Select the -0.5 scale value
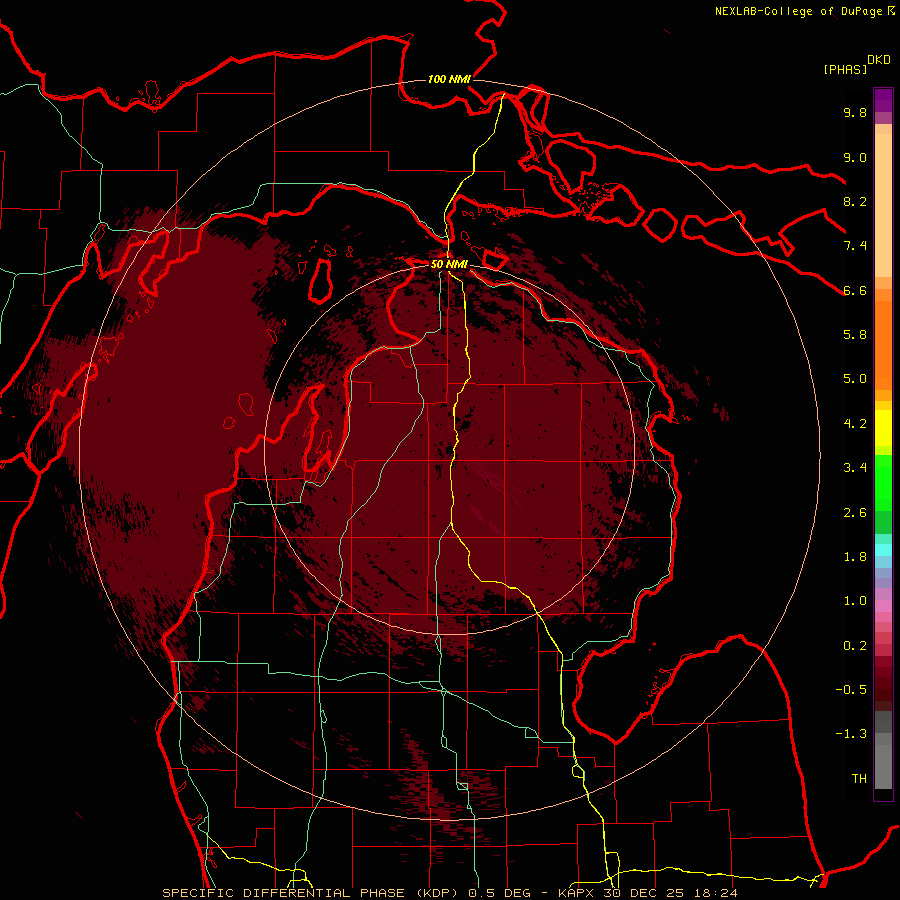 (x=851, y=690)
